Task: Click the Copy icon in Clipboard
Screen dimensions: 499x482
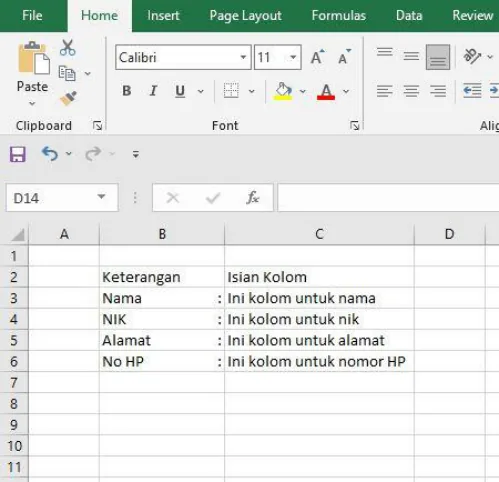Action: pos(67,73)
